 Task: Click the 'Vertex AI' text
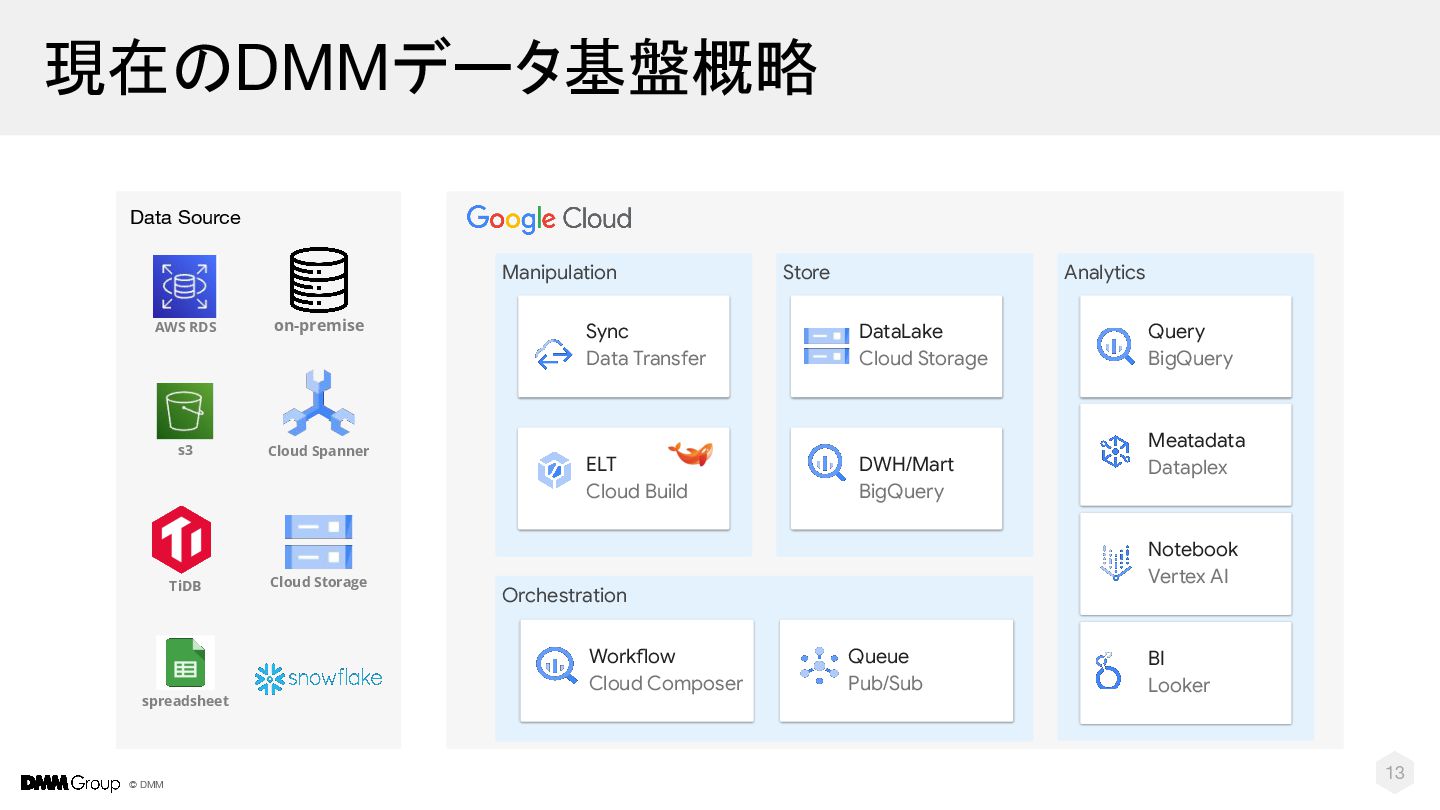point(1188,576)
